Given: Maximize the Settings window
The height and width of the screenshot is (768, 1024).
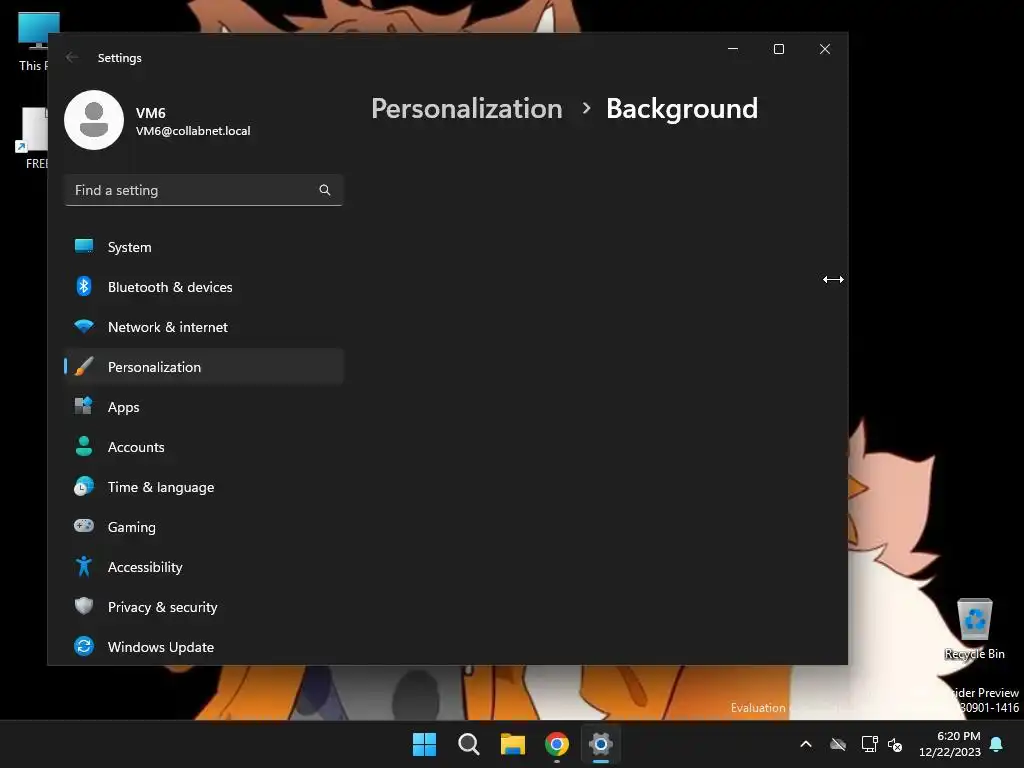Looking at the screenshot, I should pos(778,49).
